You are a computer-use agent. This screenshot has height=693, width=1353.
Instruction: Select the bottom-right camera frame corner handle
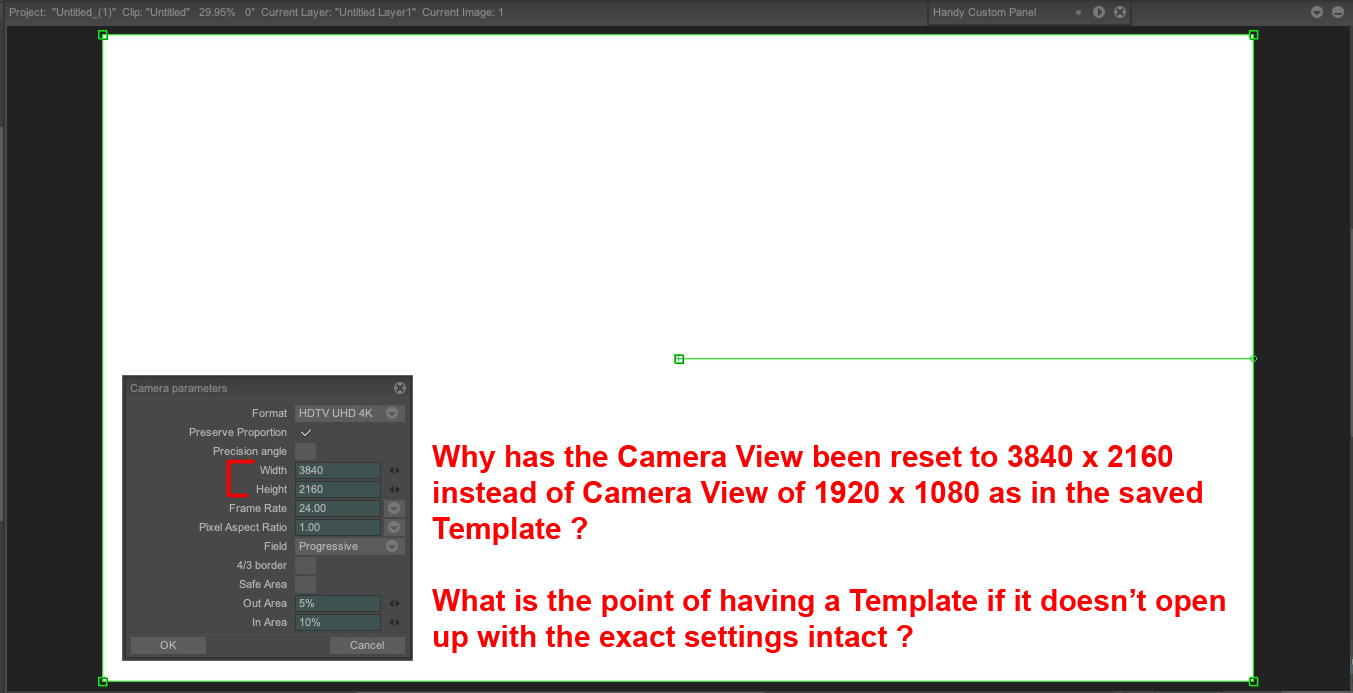click(1253, 681)
